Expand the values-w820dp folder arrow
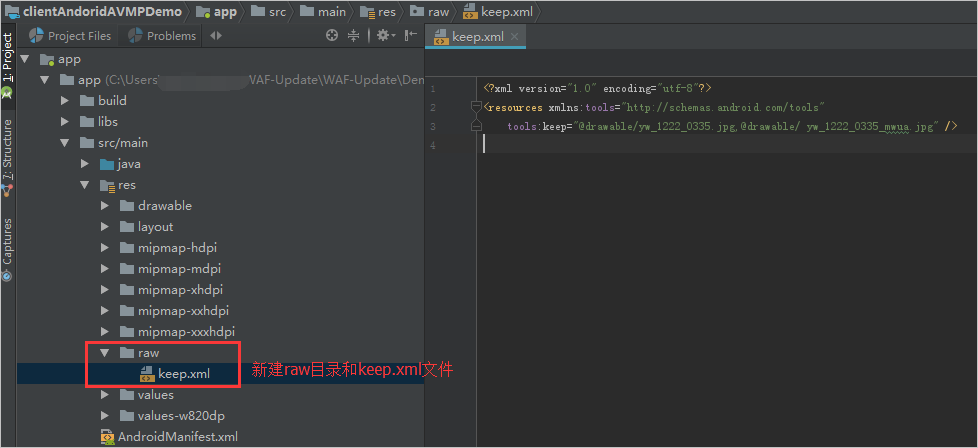Image resolution: width=978 pixels, height=448 pixels. 104,416
